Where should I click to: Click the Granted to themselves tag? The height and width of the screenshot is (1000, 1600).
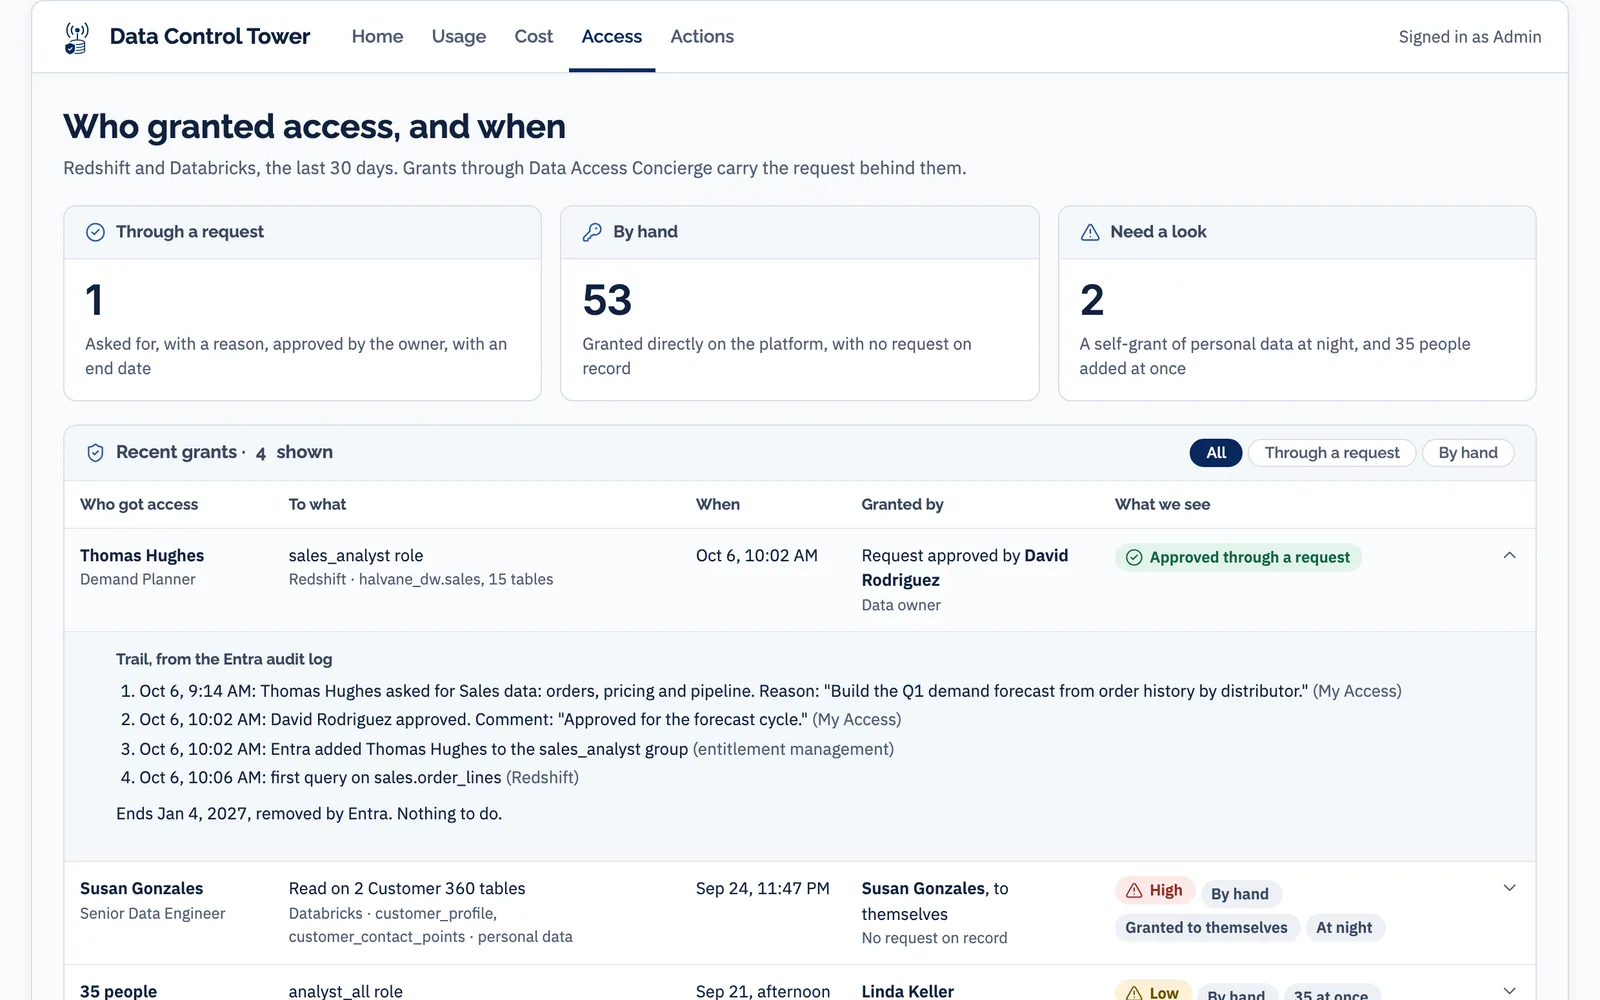1206,928
